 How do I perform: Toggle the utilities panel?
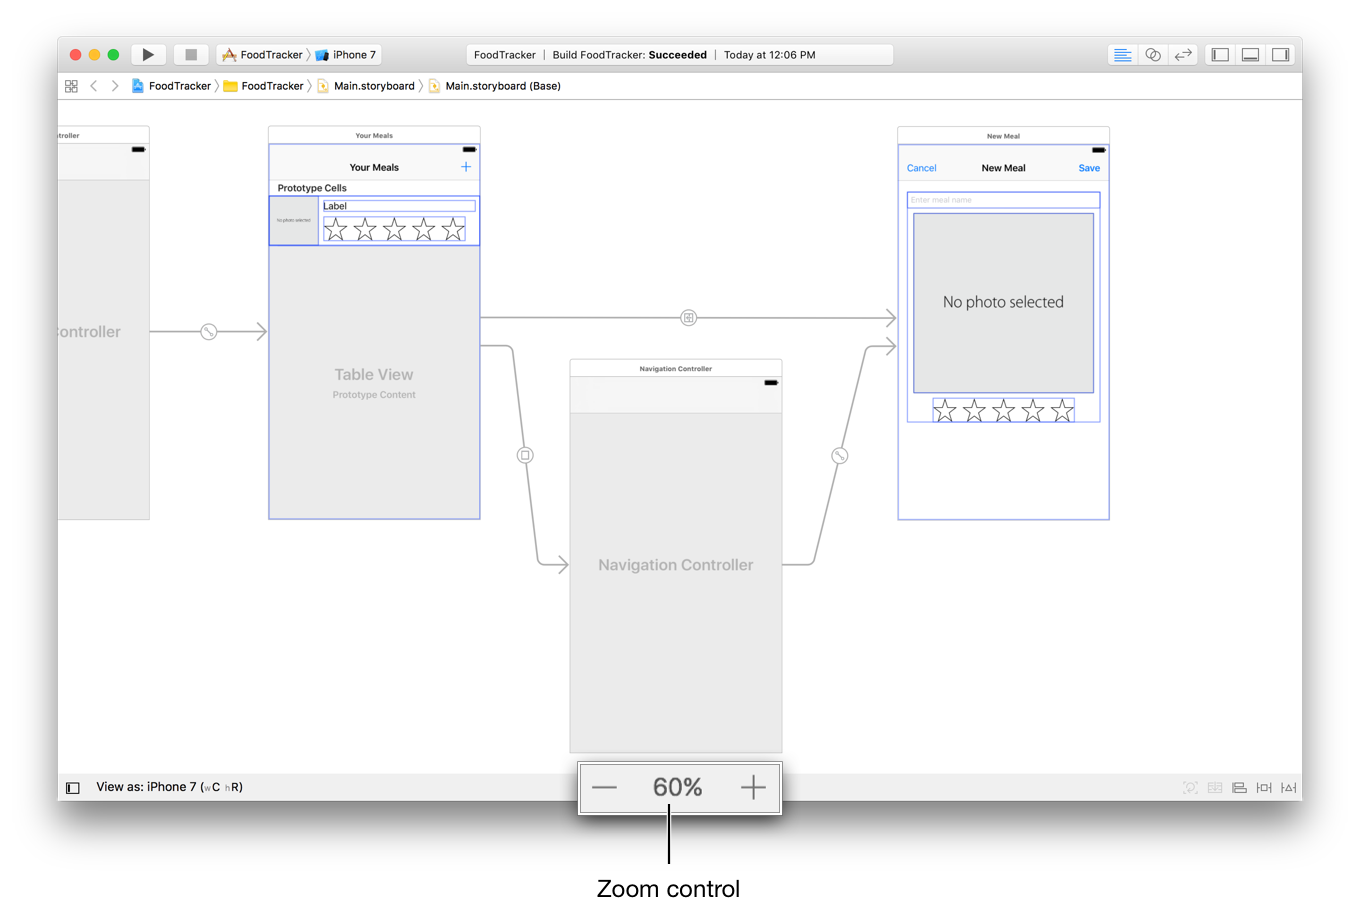[x=1280, y=55]
